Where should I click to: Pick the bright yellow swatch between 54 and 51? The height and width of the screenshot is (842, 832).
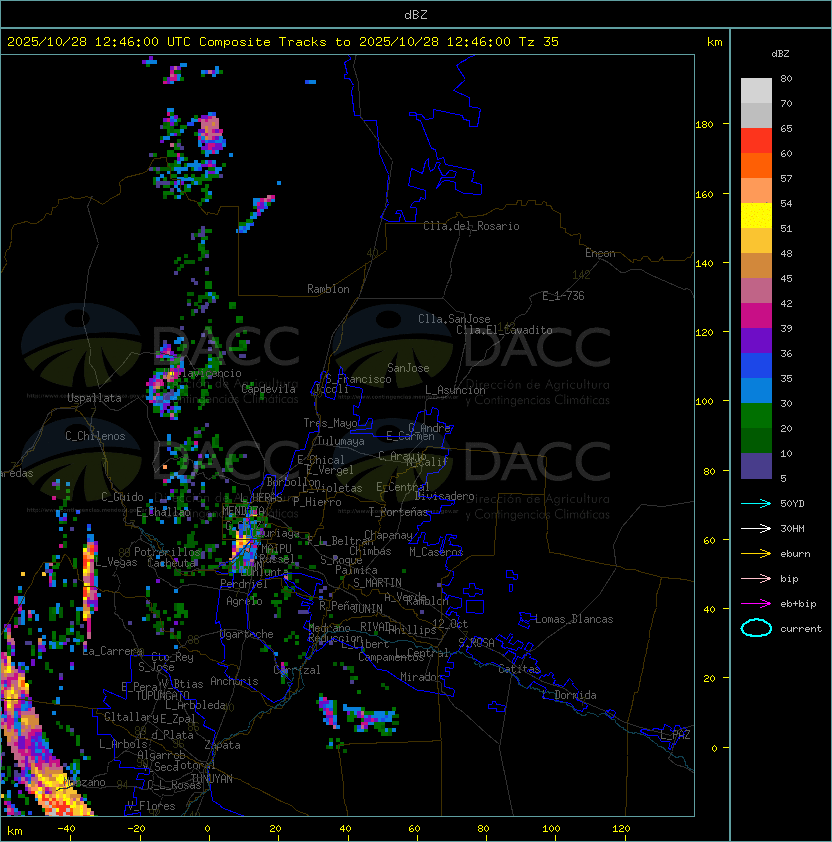point(756,216)
